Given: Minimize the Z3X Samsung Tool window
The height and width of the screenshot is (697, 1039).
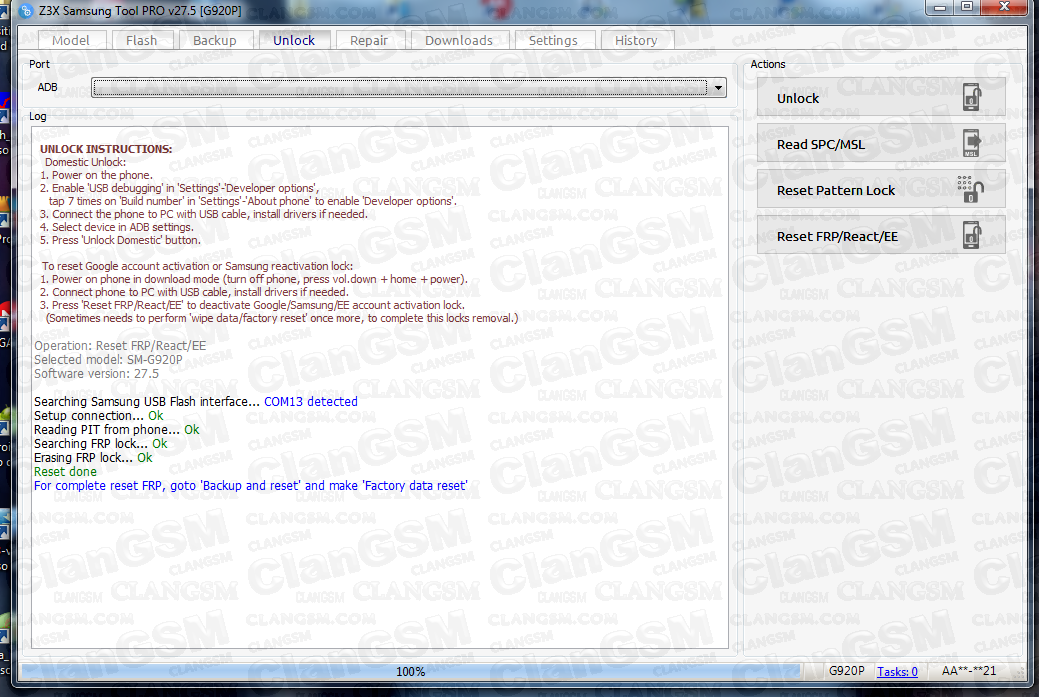Looking at the screenshot, I should [940, 7].
